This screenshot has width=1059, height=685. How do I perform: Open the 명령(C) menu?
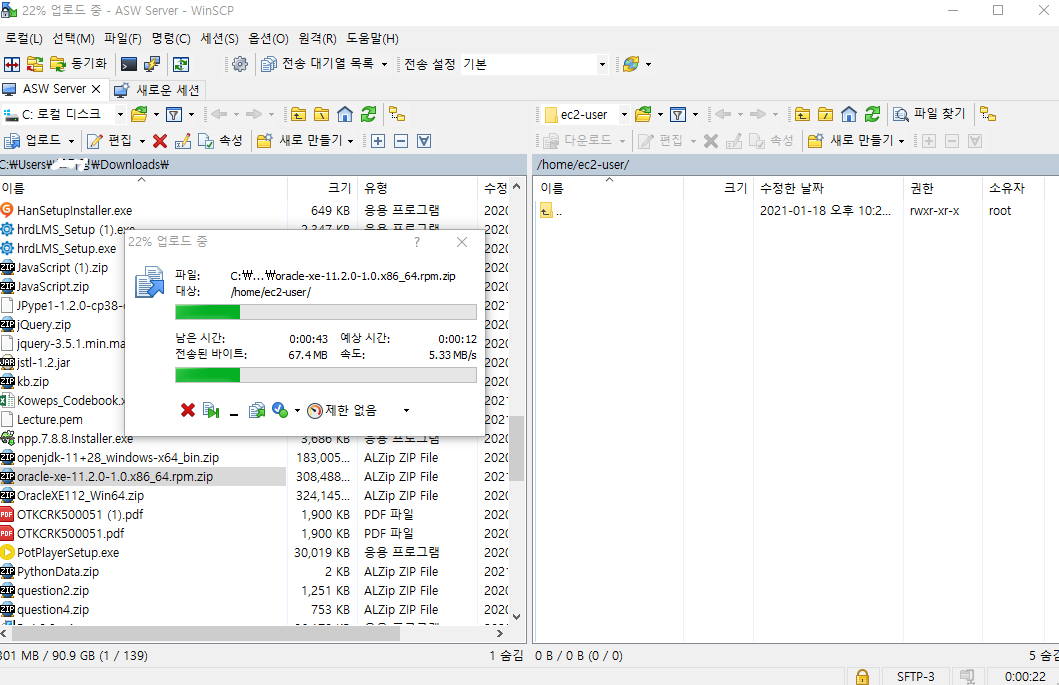(x=170, y=39)
